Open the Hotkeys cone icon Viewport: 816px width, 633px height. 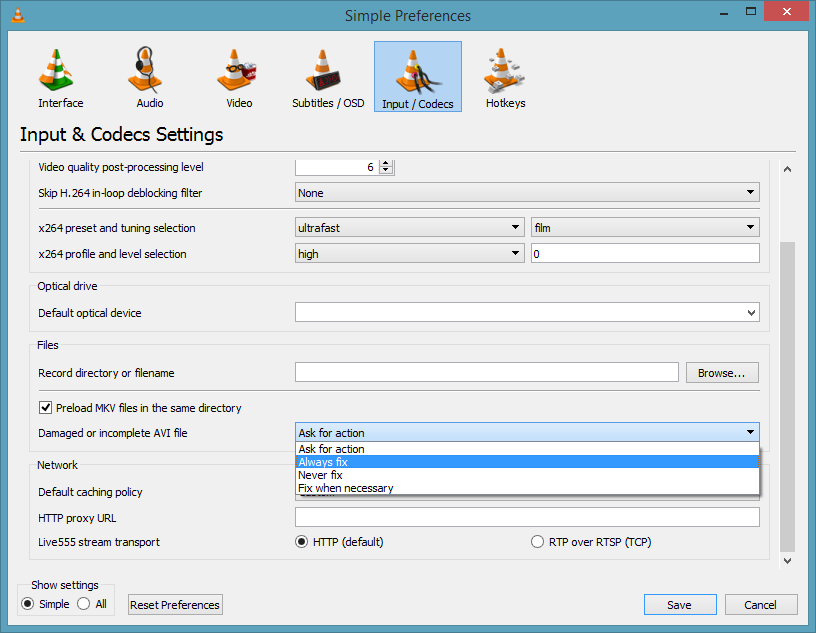click(504, 71)
